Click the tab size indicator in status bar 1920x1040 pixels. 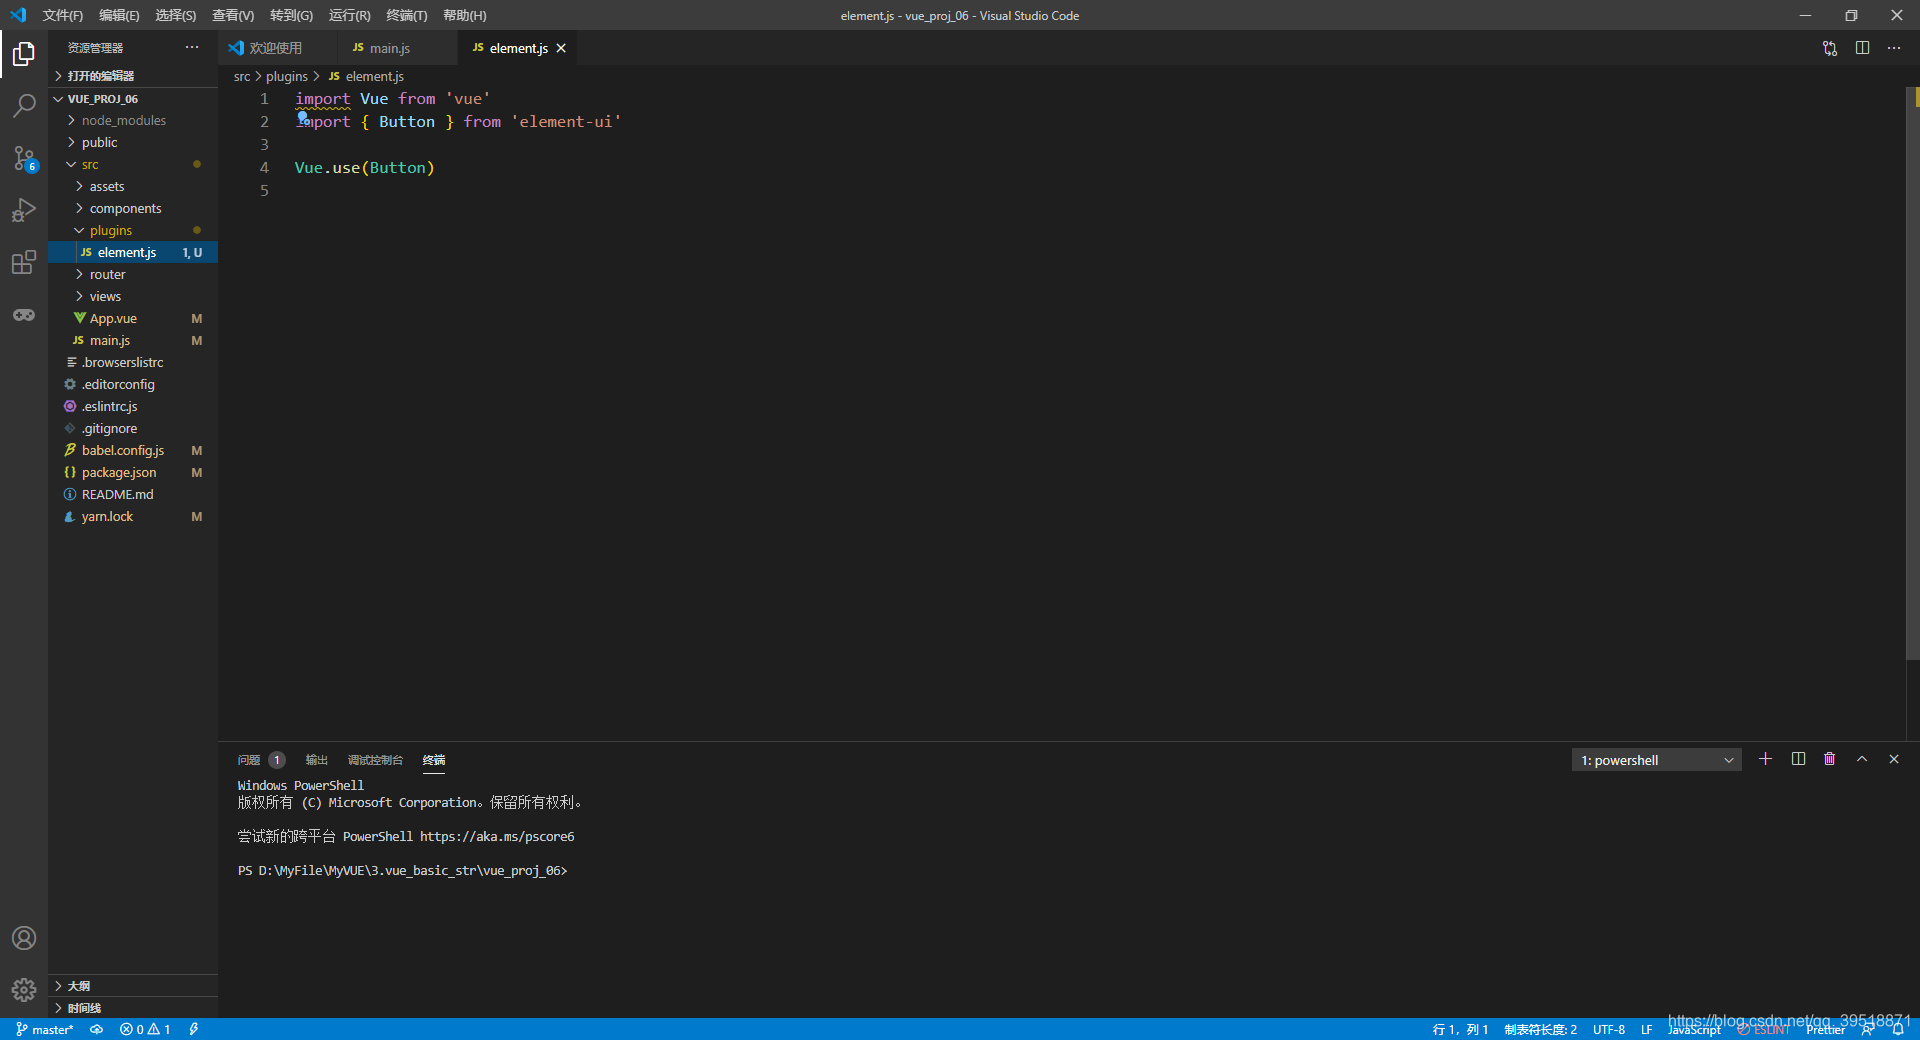point(1541,1029)
